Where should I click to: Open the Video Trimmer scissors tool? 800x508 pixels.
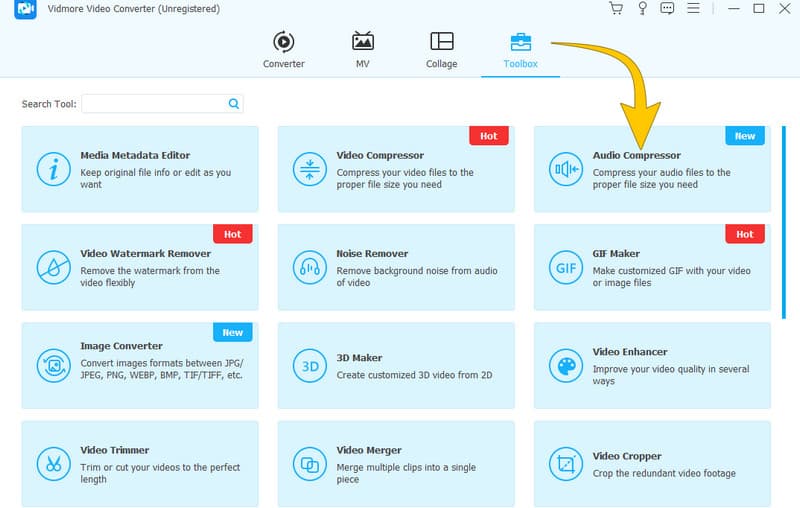(51, 463)
